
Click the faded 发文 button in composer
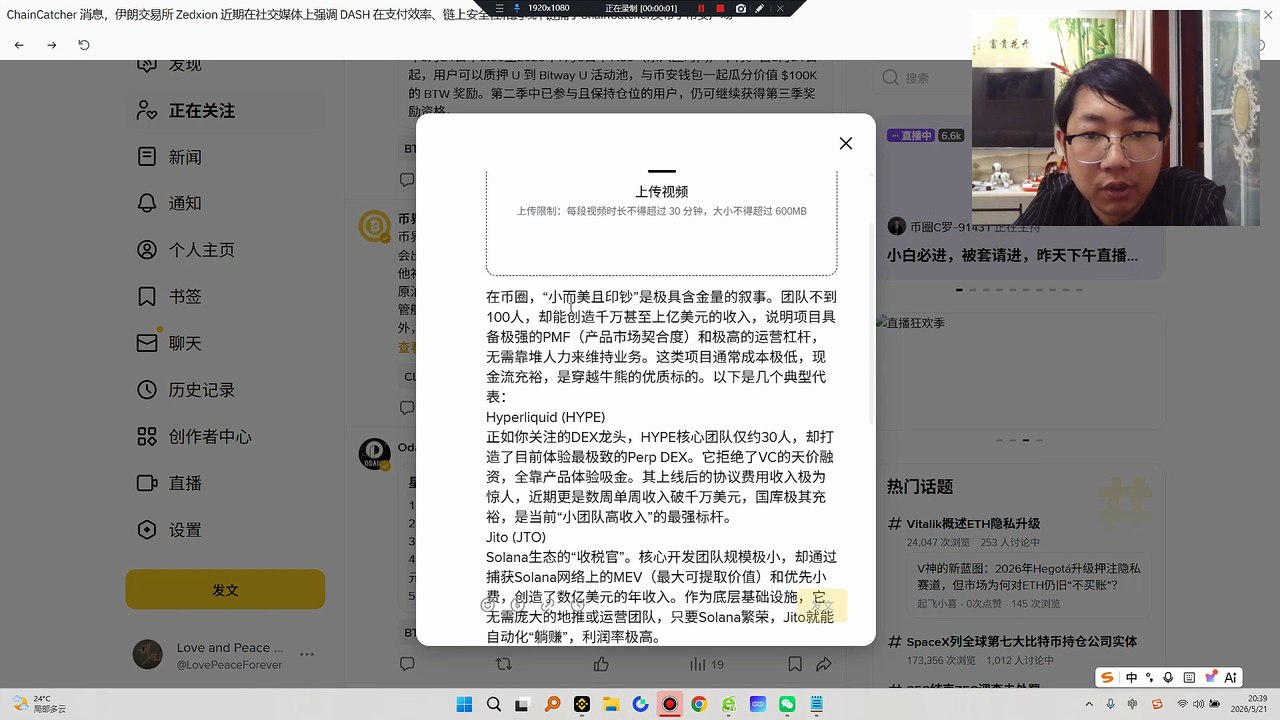pos(822,605)
